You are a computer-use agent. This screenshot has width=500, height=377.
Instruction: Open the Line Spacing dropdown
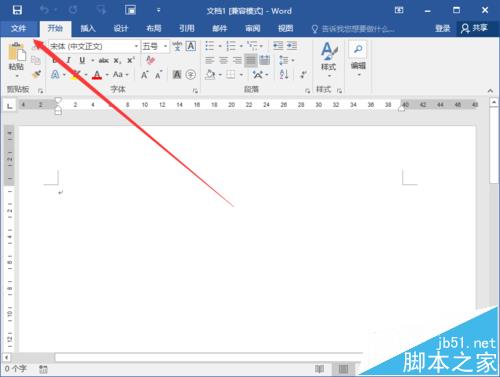(x=287, y=60)
